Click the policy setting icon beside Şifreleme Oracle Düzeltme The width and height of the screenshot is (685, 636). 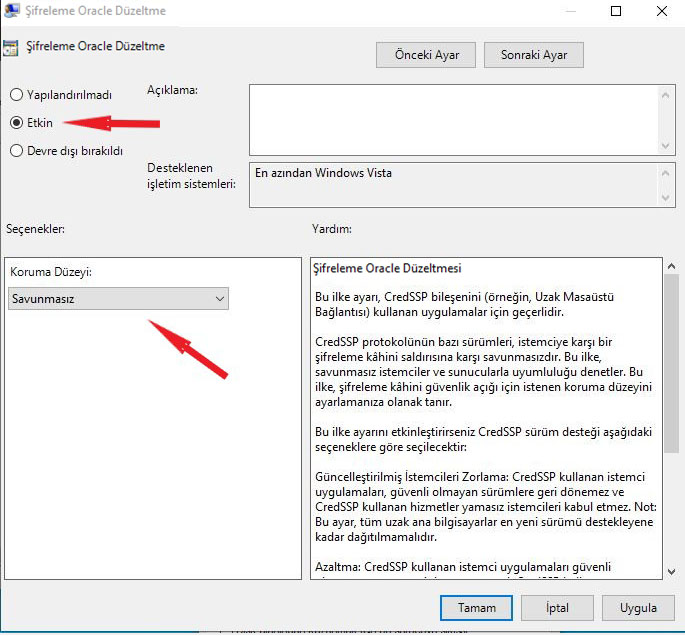tap(10, 48)
